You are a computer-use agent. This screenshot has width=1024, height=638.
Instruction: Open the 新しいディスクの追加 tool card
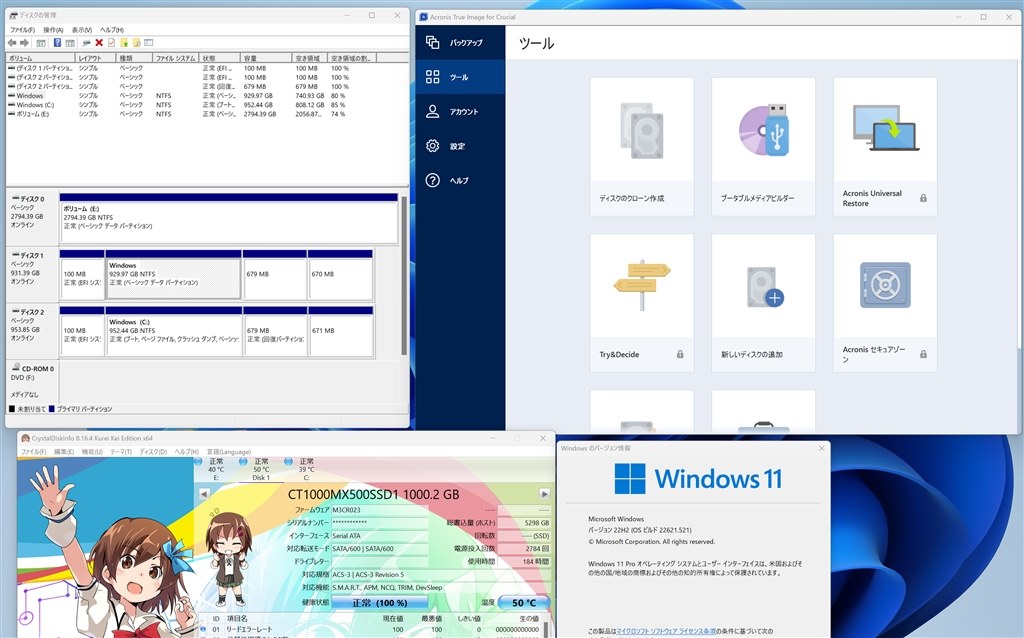pyautogui.click(x=763, y=302)
